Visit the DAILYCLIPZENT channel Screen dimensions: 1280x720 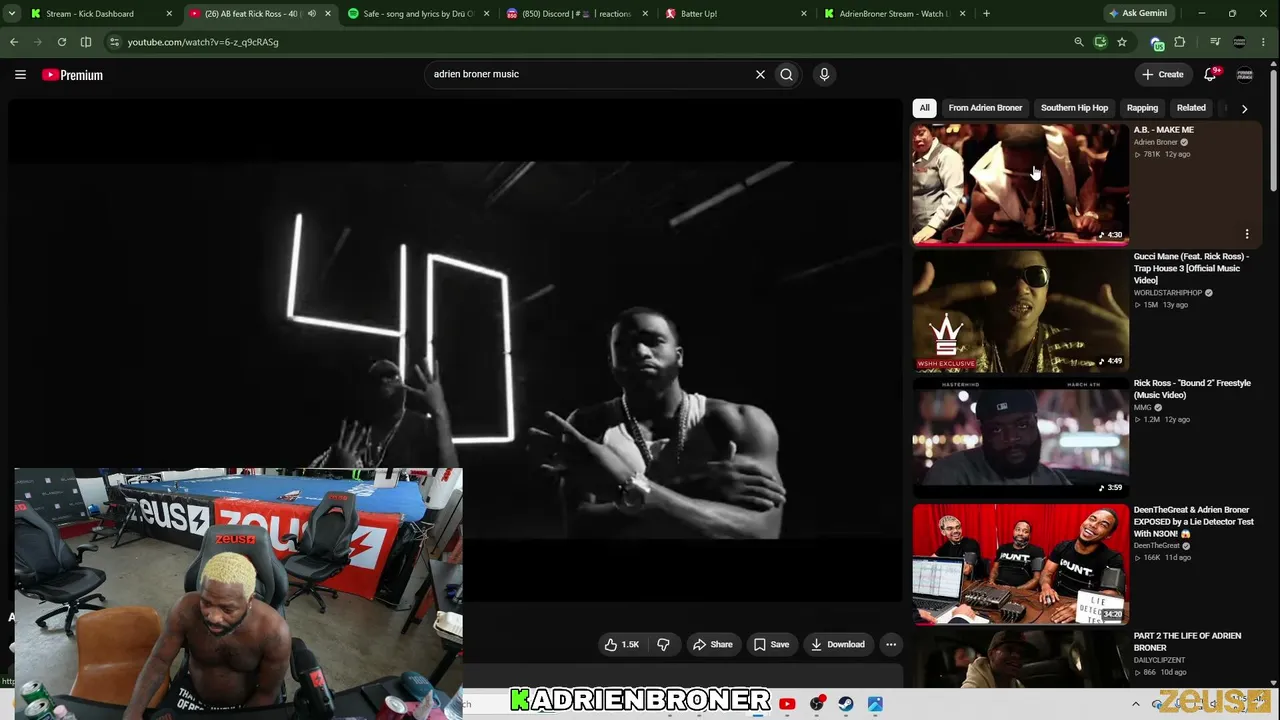click(1159, 660)
